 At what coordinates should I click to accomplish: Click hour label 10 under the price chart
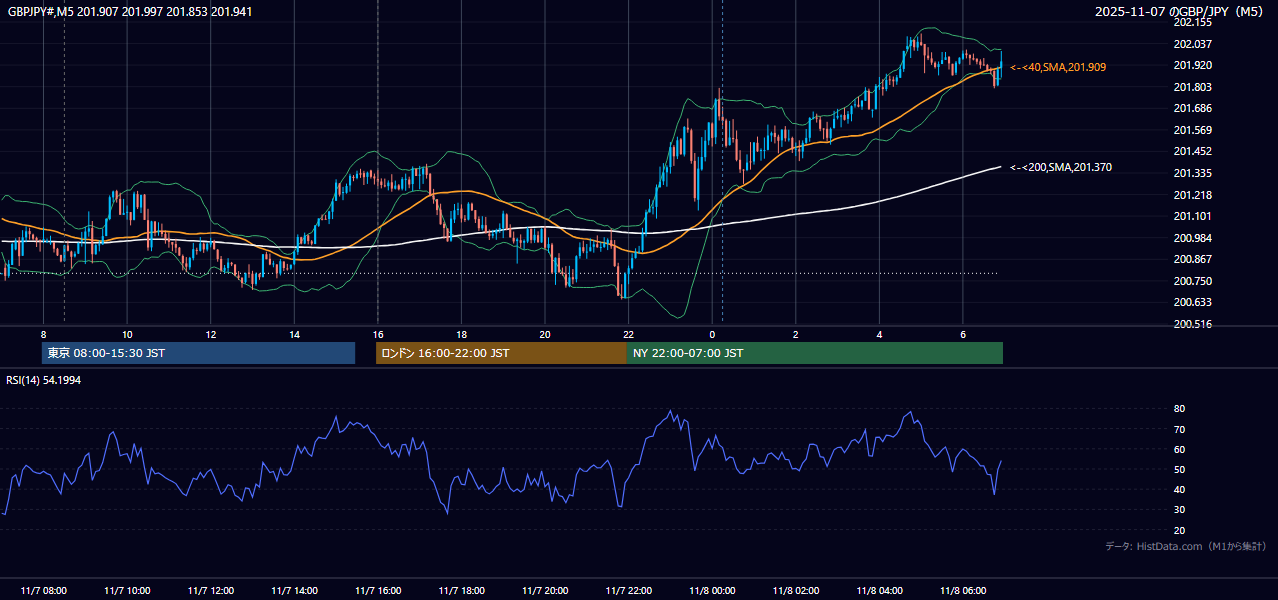tap(127, 334)
